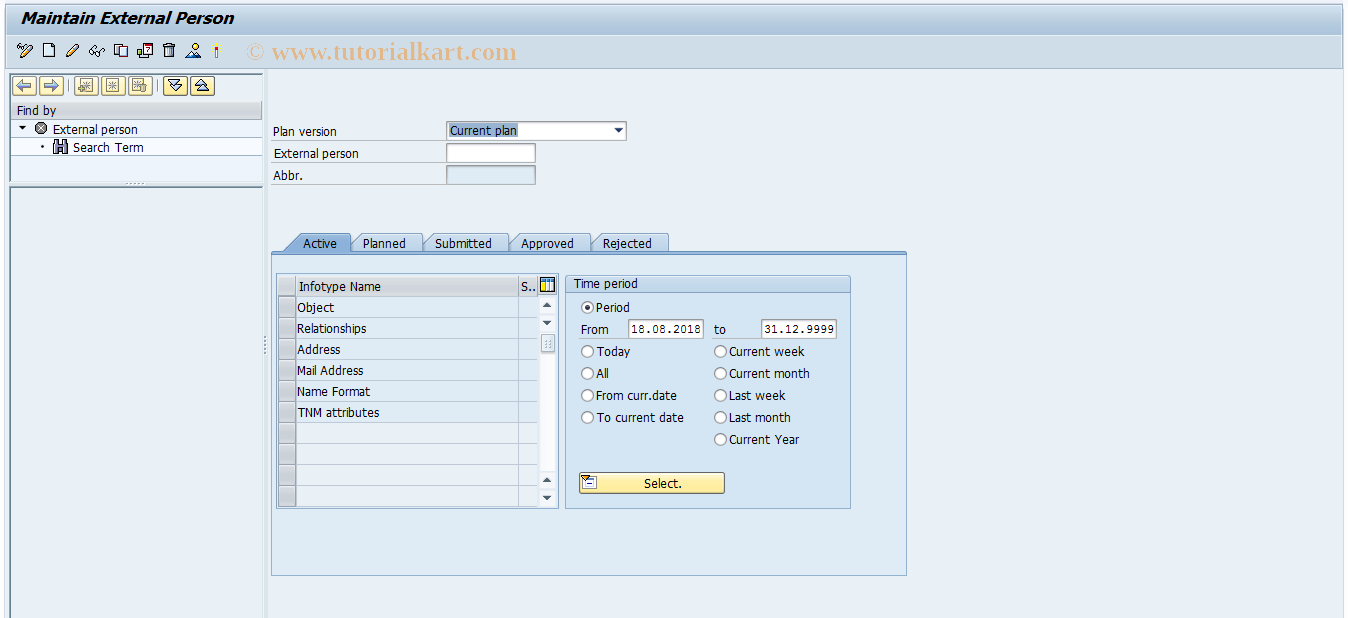Click the collapse all nodes up-arrow icon

[x=202, y=86]
